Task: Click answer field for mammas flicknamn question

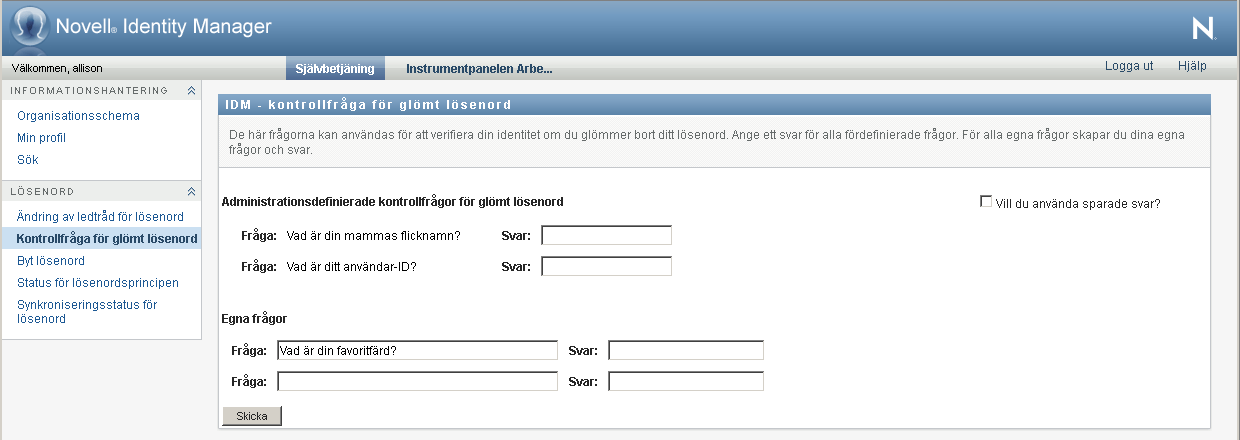Action: pyautogui.click(x=606, y=236)
